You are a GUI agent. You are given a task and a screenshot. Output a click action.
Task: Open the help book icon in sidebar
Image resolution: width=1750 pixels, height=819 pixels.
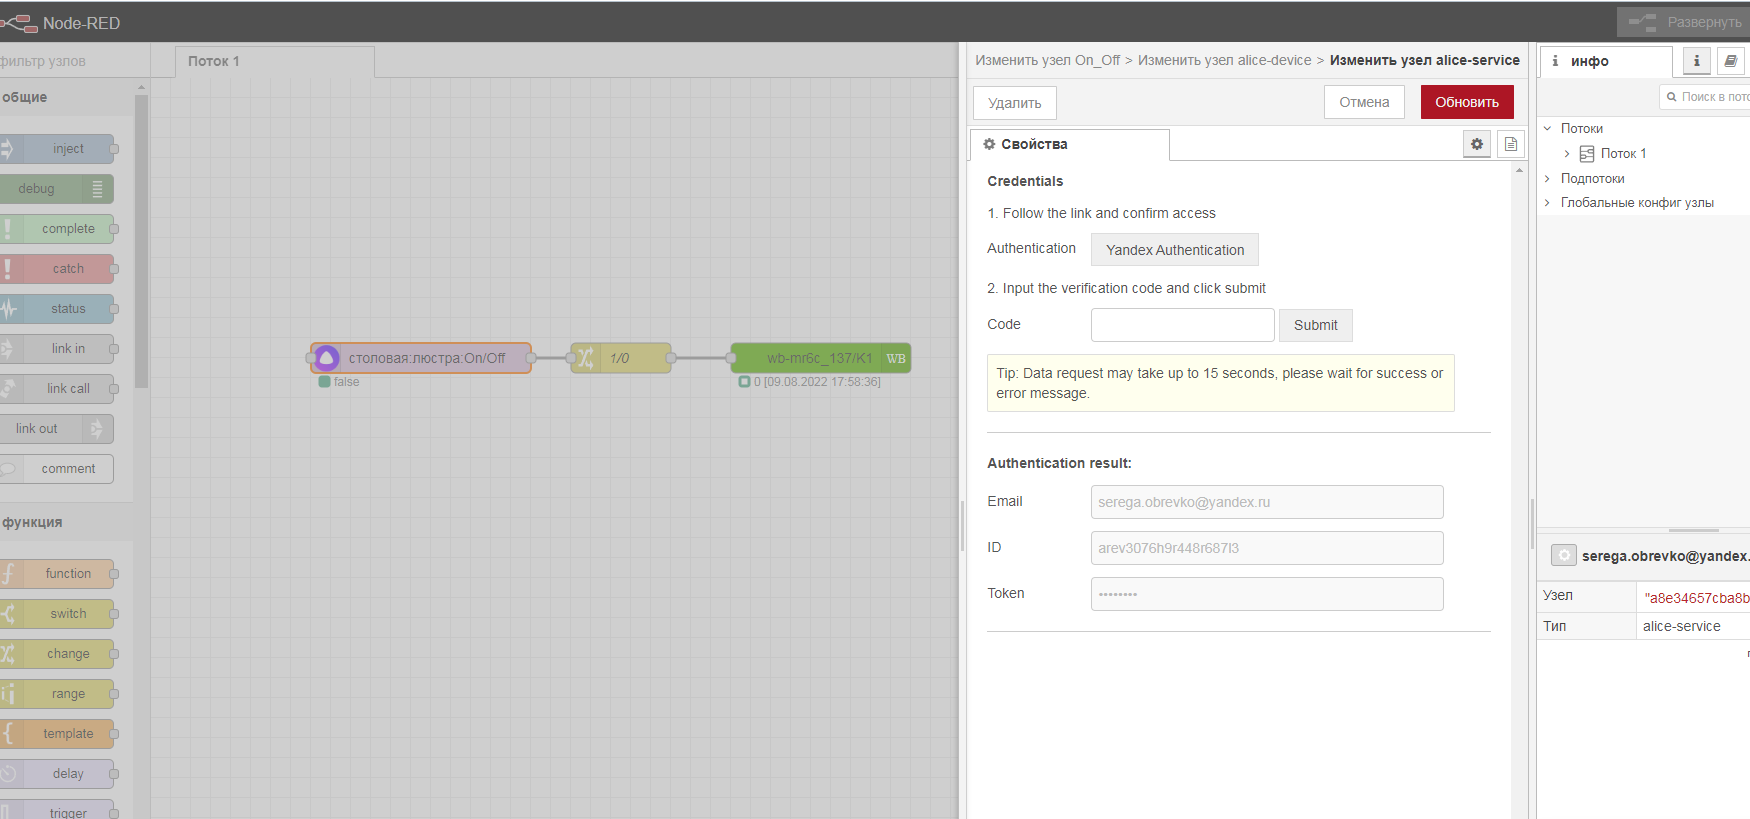[x=1730, y=61]
